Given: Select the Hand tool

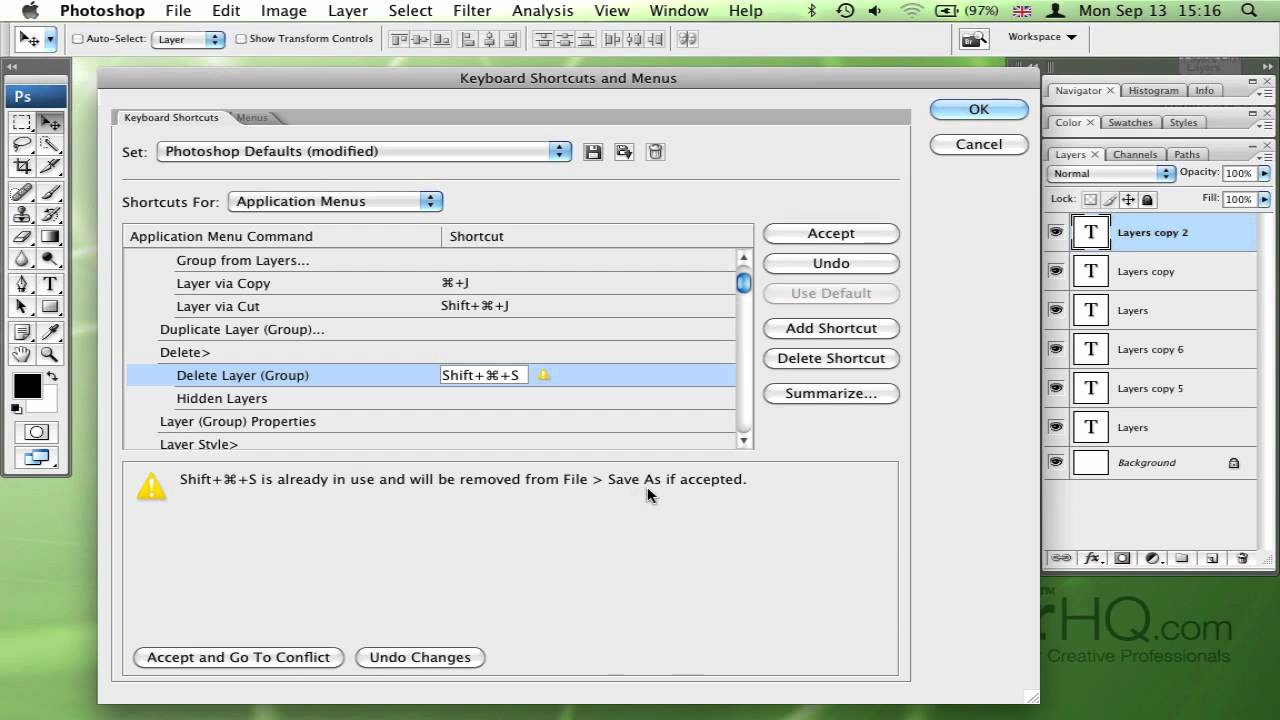Looking at the screenshot, I should click(x=21, y=354).
